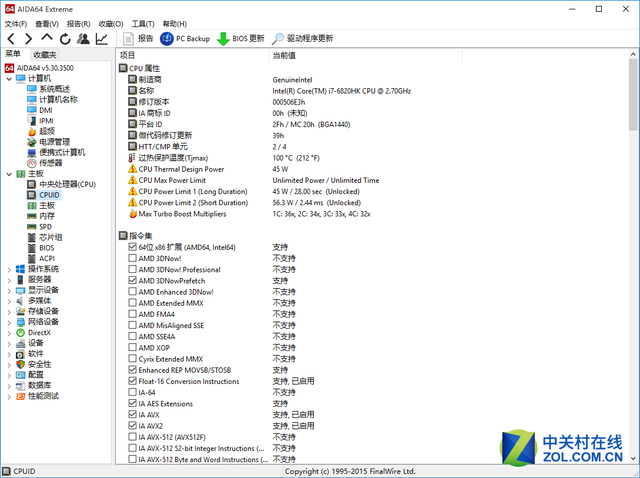Expand the 显示设备 tree node
Screen dimensions: 640x478
(9, 291)
